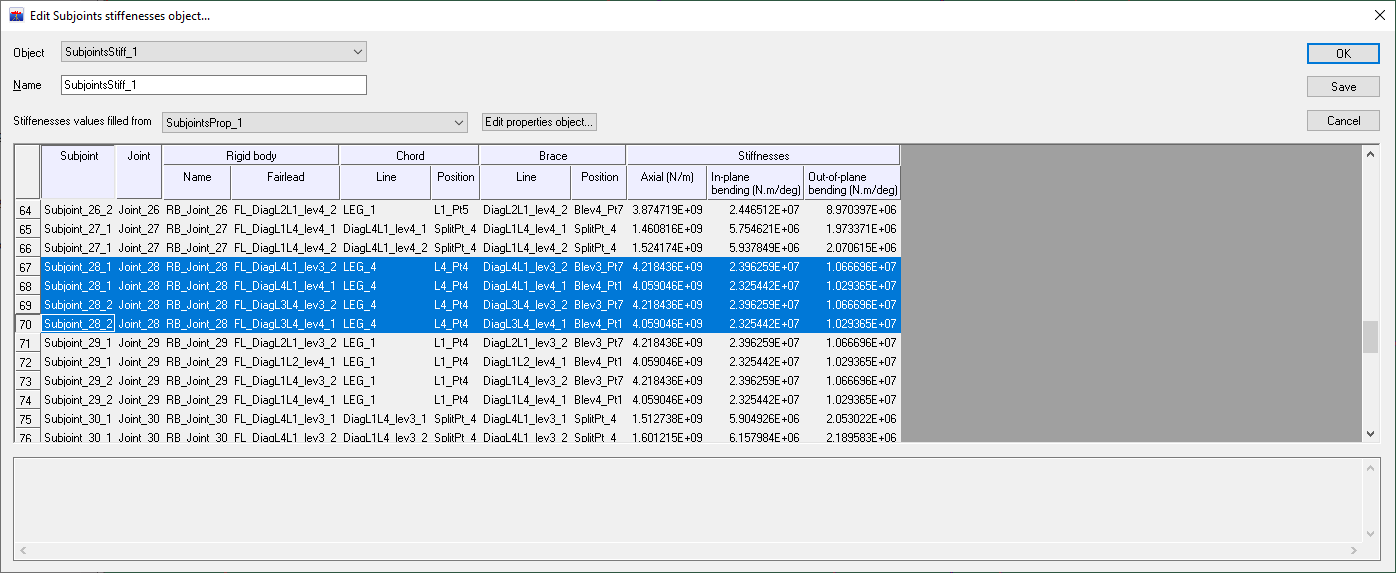
Task: Select row header number 71
Action: (27, 343)
